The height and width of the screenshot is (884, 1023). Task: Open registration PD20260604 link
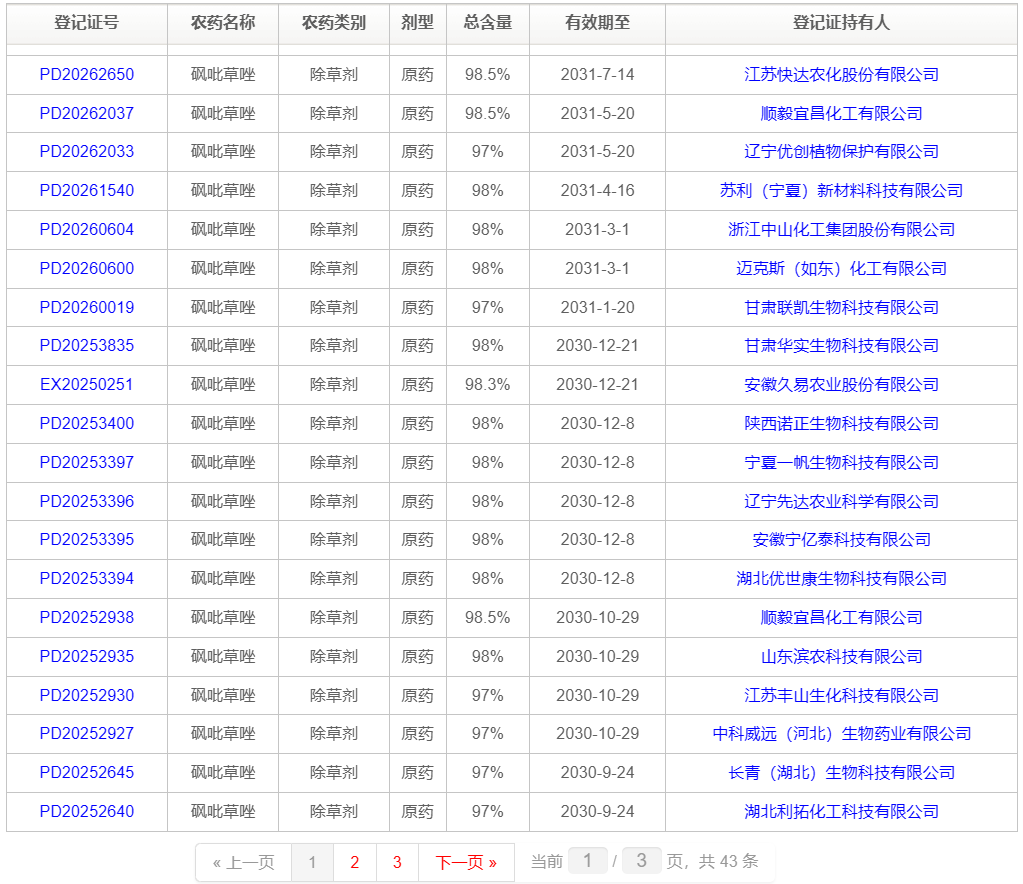tap(87, 230)
